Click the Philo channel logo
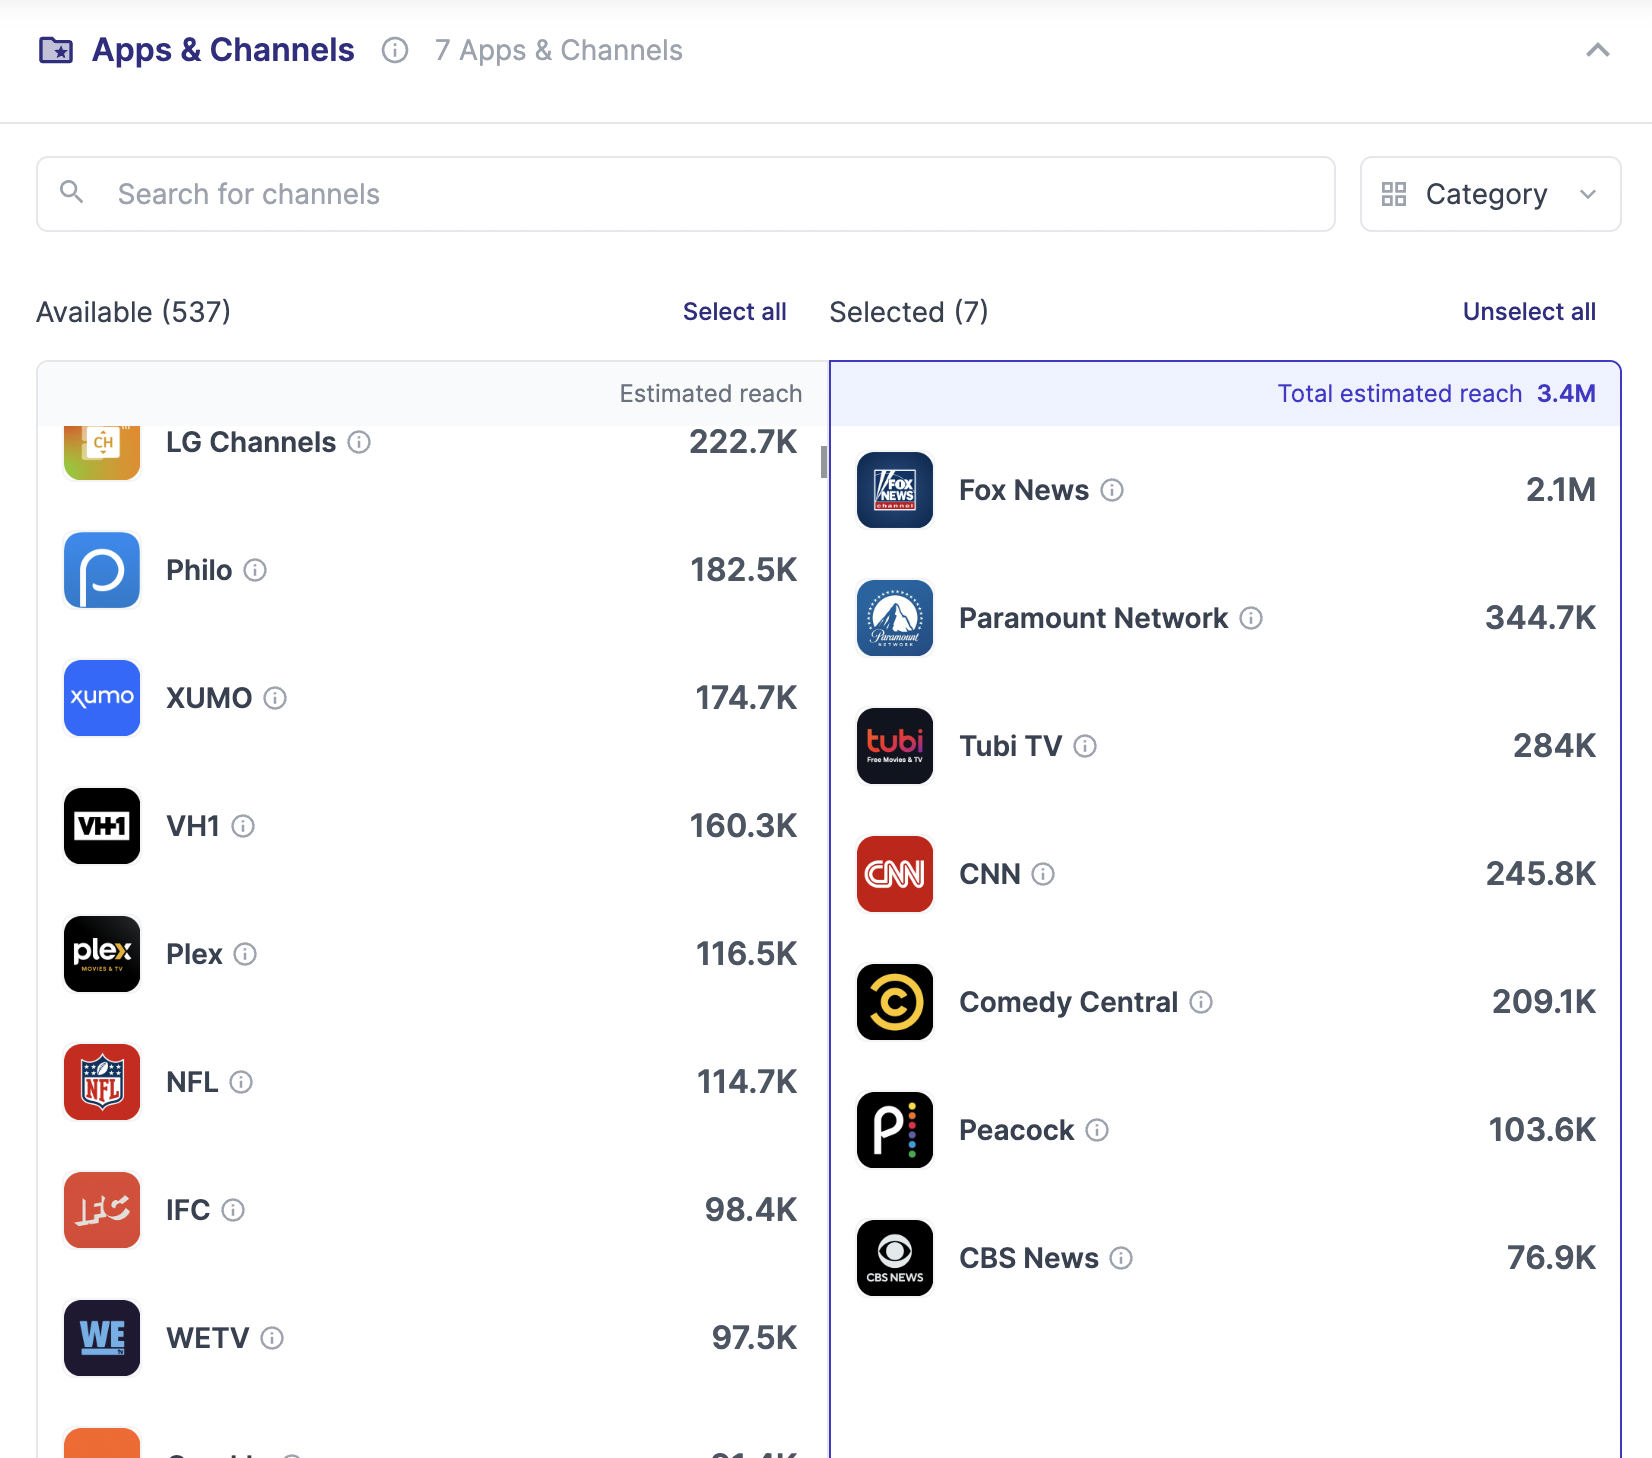The width and height of the screenshot is (1652, 1458). pos(102,570)
